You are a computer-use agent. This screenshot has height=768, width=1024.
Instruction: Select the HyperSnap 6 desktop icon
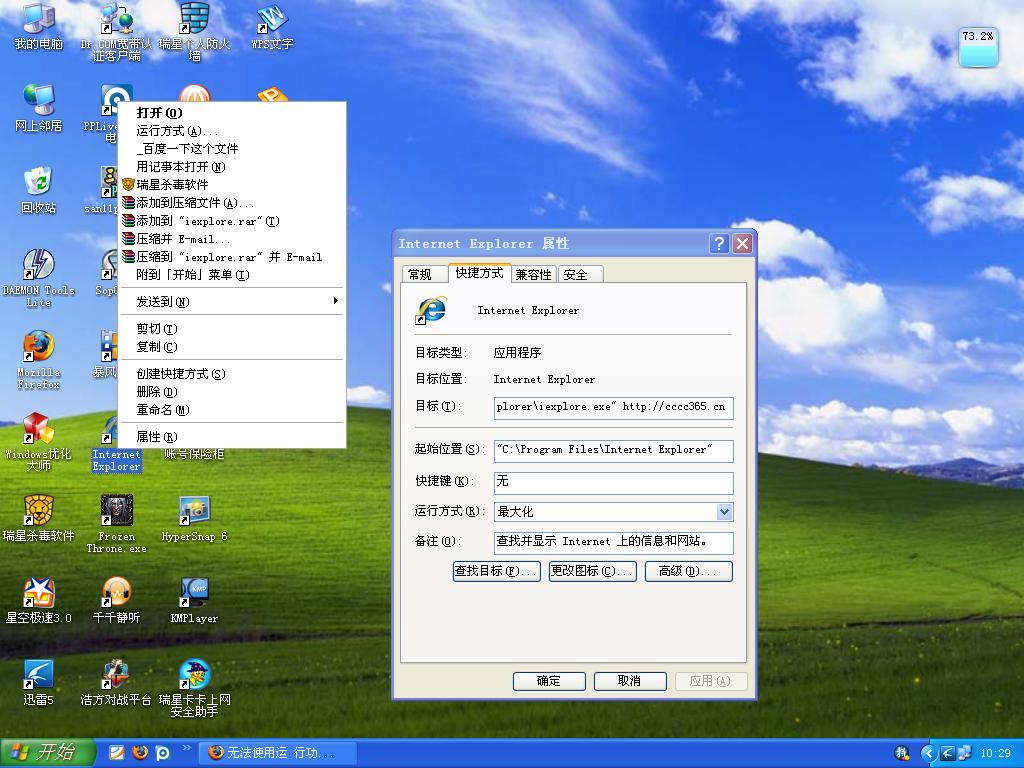click(194, 519)
